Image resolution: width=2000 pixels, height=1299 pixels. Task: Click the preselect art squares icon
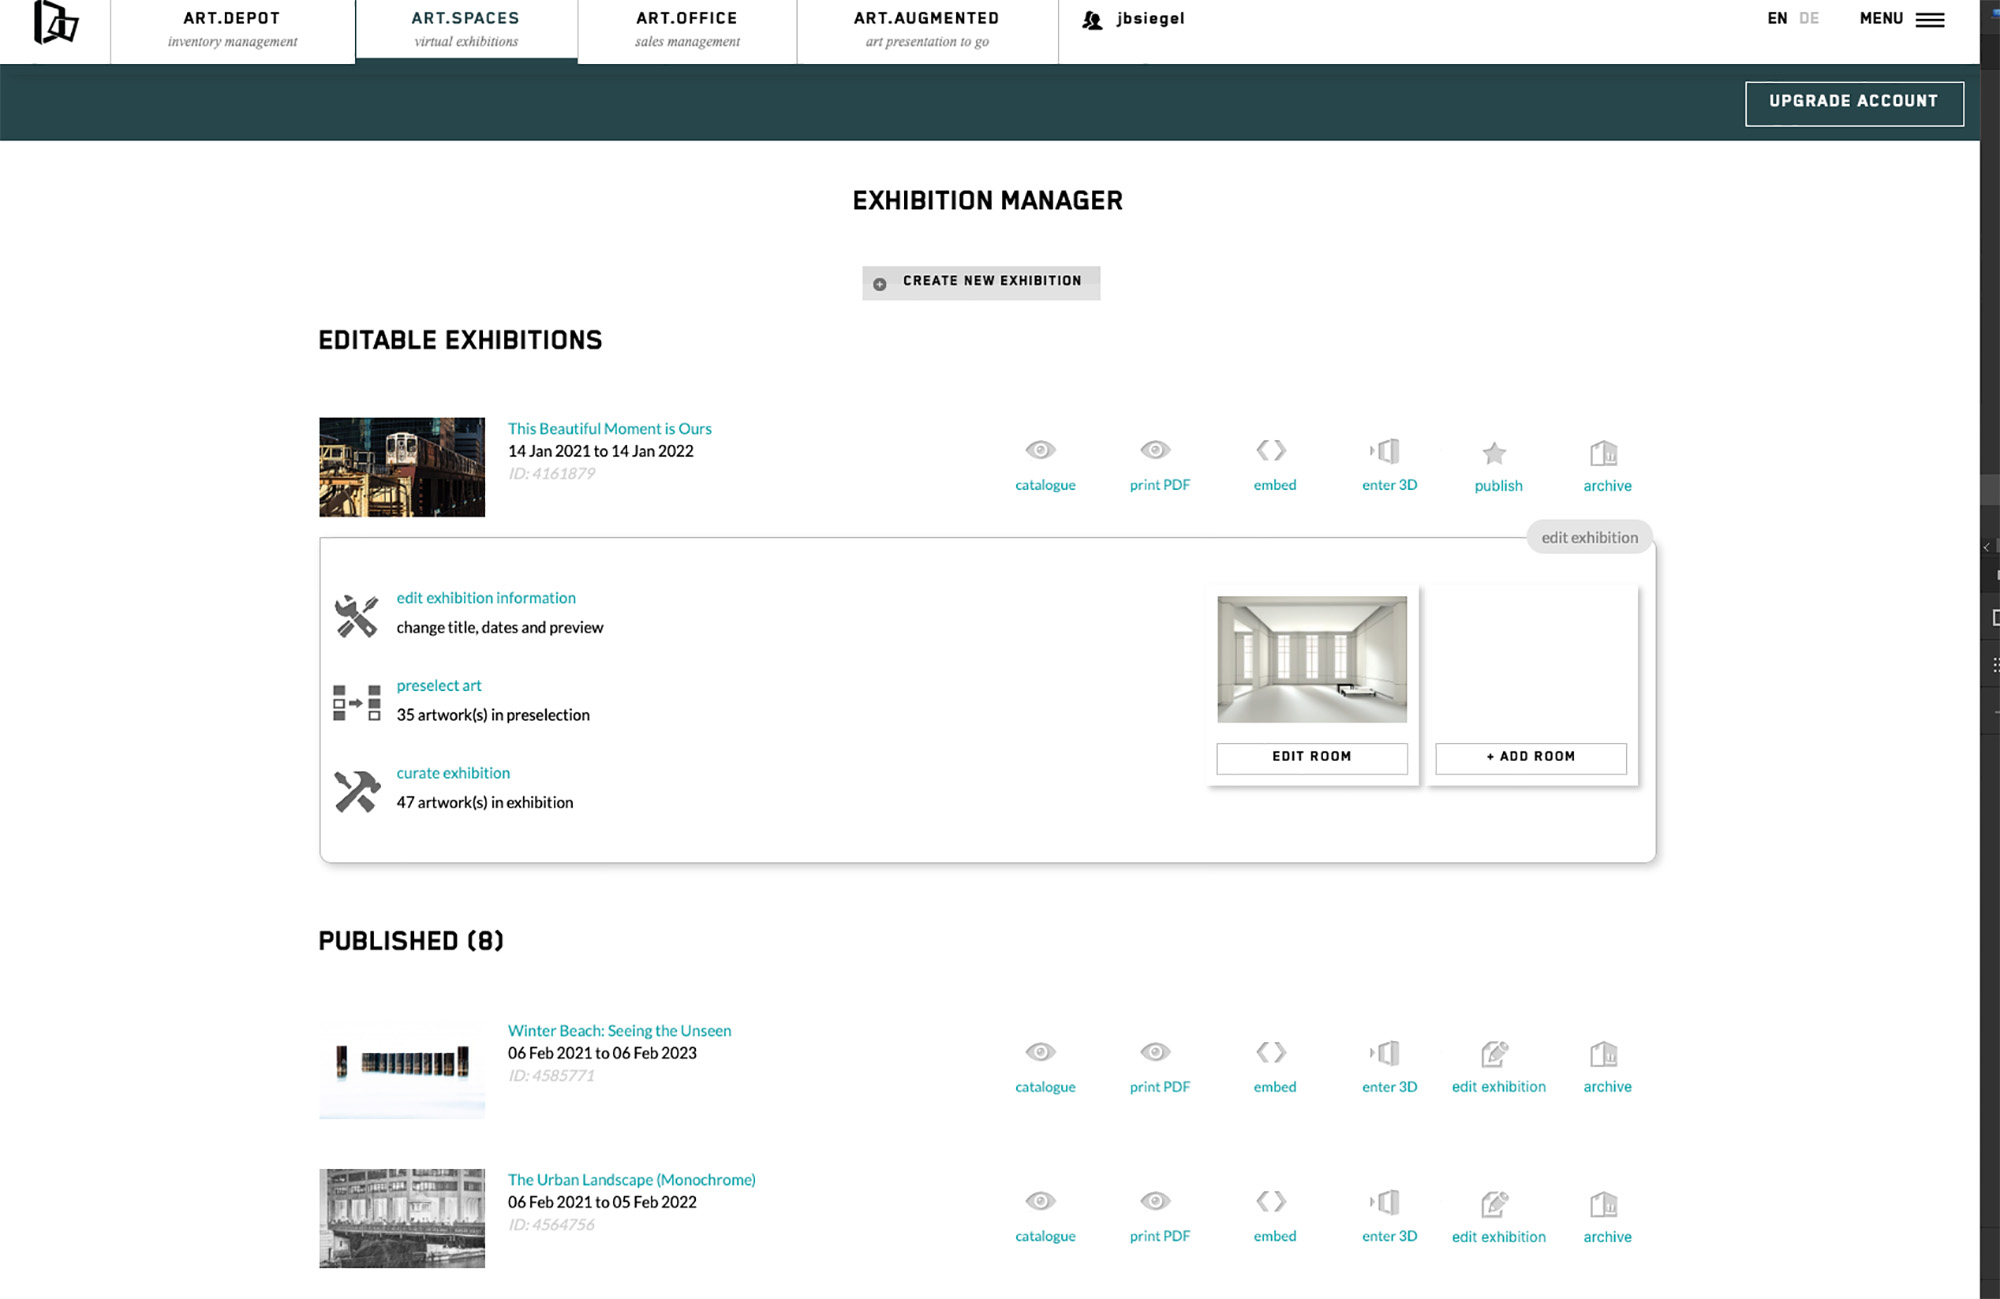coord(356,703)
